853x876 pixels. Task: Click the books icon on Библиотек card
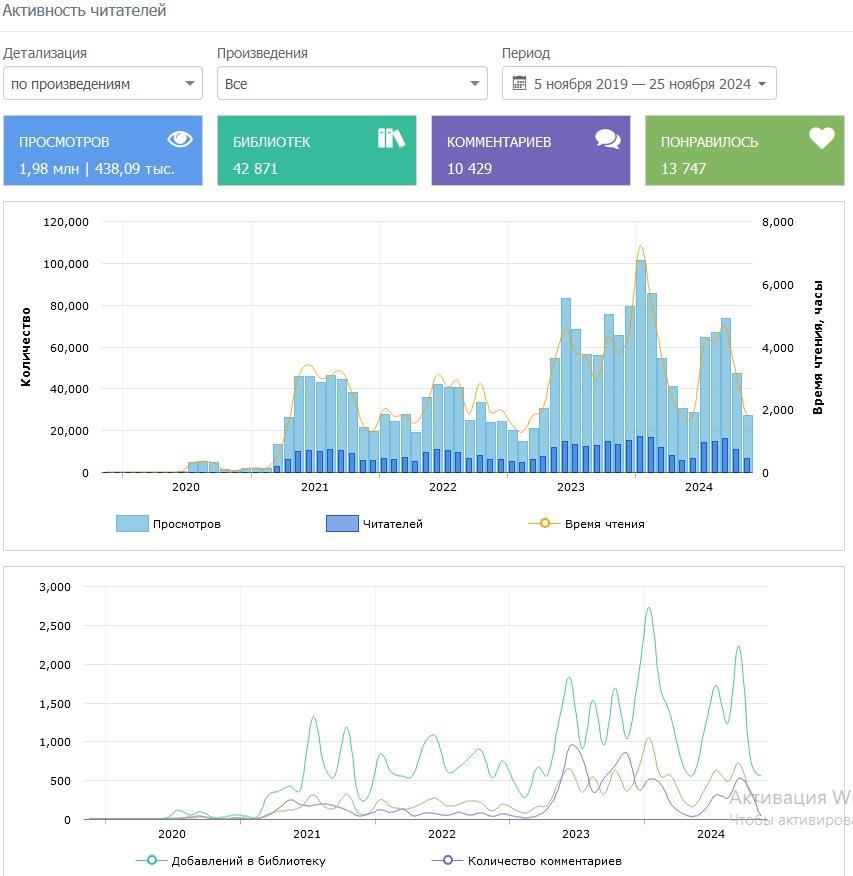[x=391, y=138]
